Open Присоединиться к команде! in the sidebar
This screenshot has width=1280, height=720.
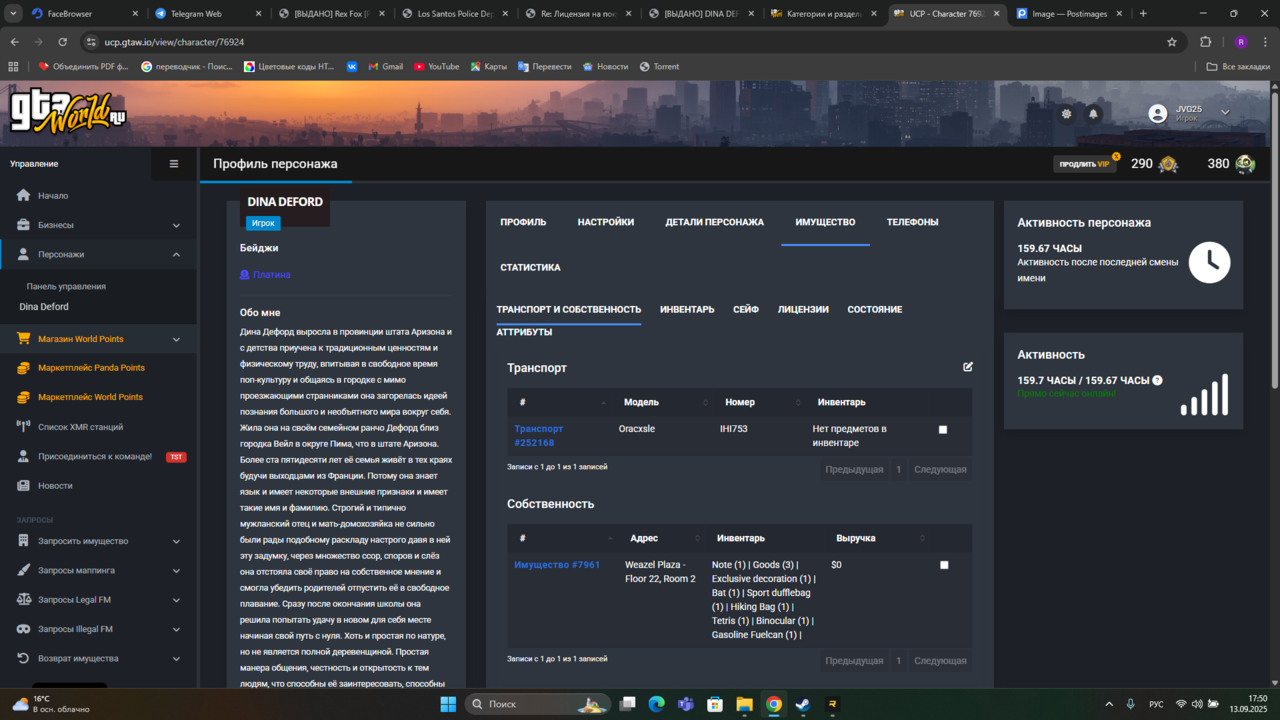tap(95, 457)
